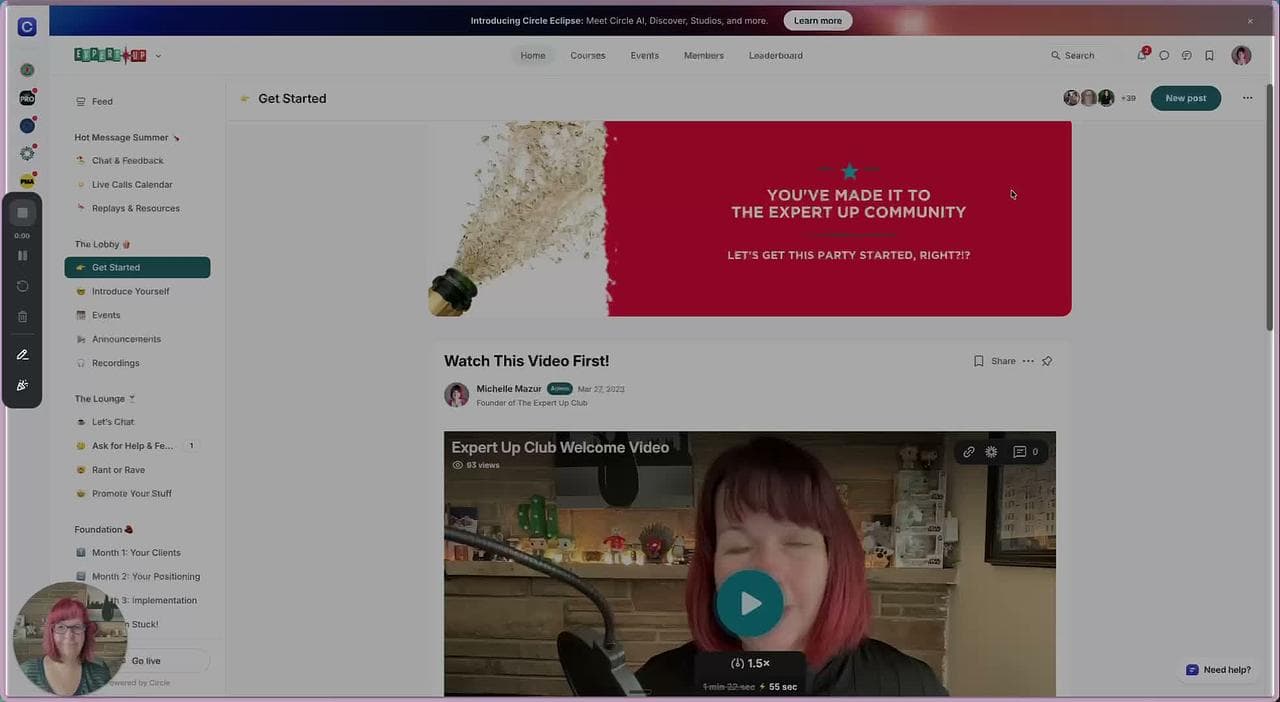Image resolution: width=1280 pixels, height=702 pixels.
Task: Open the Circle logo in the community switcher
Action: click(27, 27)
